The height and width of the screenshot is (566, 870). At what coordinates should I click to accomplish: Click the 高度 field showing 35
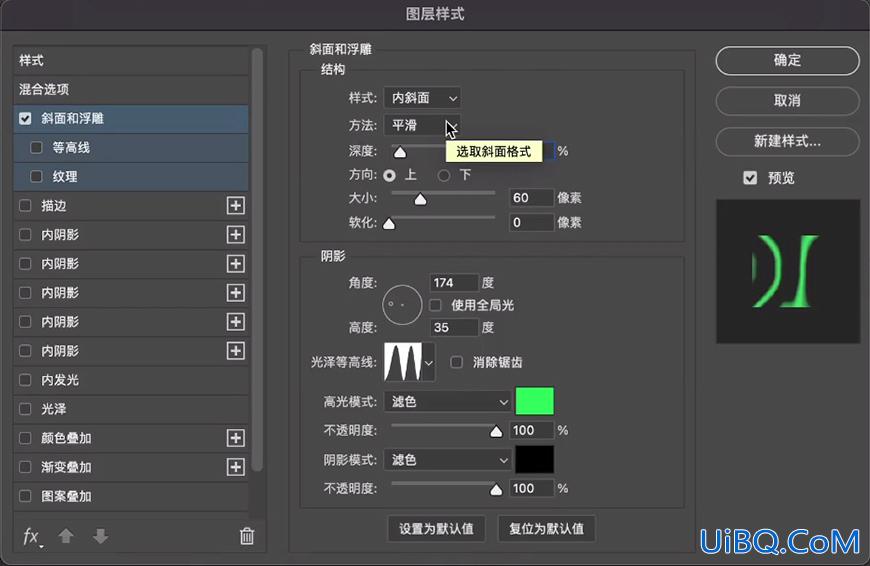(x=453, y=327)
